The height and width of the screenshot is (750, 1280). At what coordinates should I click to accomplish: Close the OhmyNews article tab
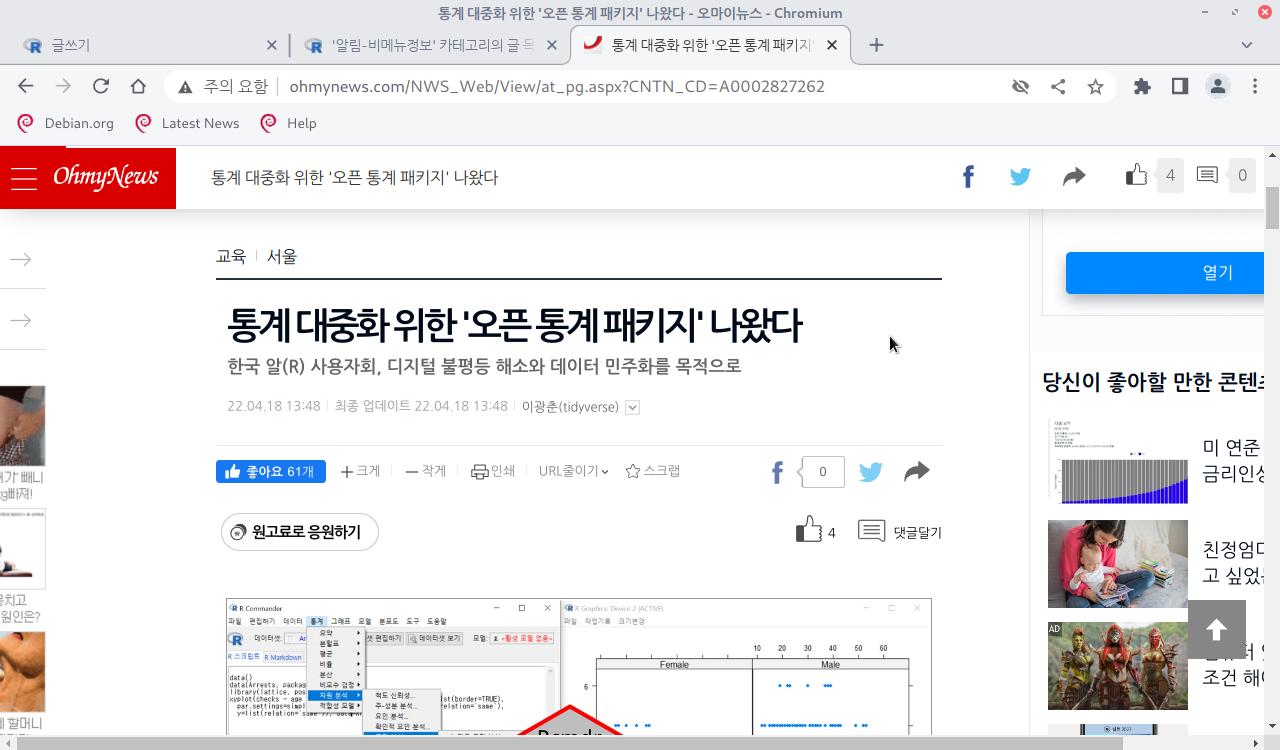pyautogui.click(x=832, y=45)
